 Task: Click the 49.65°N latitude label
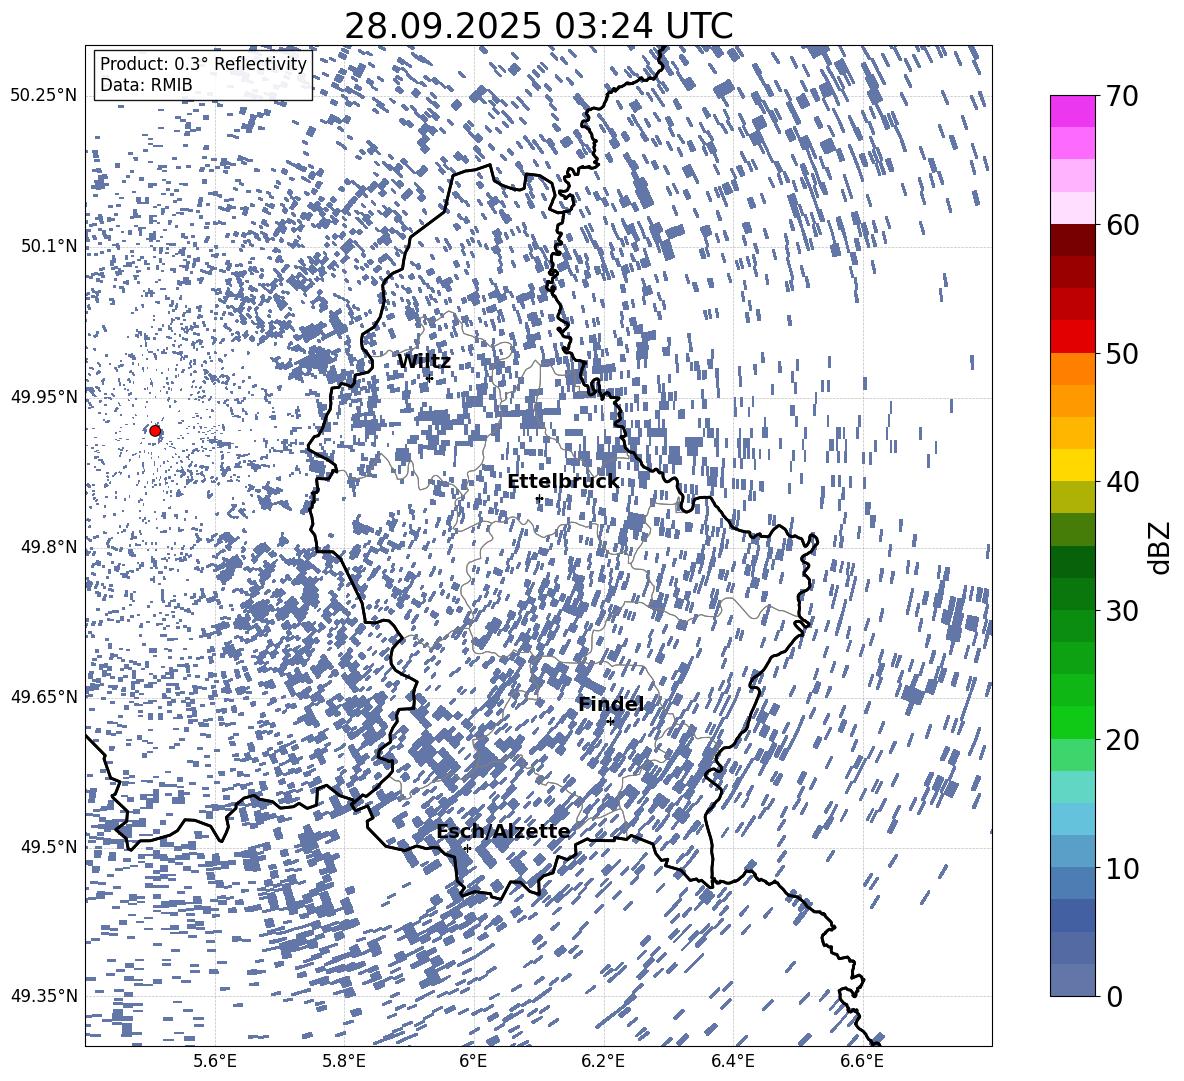[43, 696]
